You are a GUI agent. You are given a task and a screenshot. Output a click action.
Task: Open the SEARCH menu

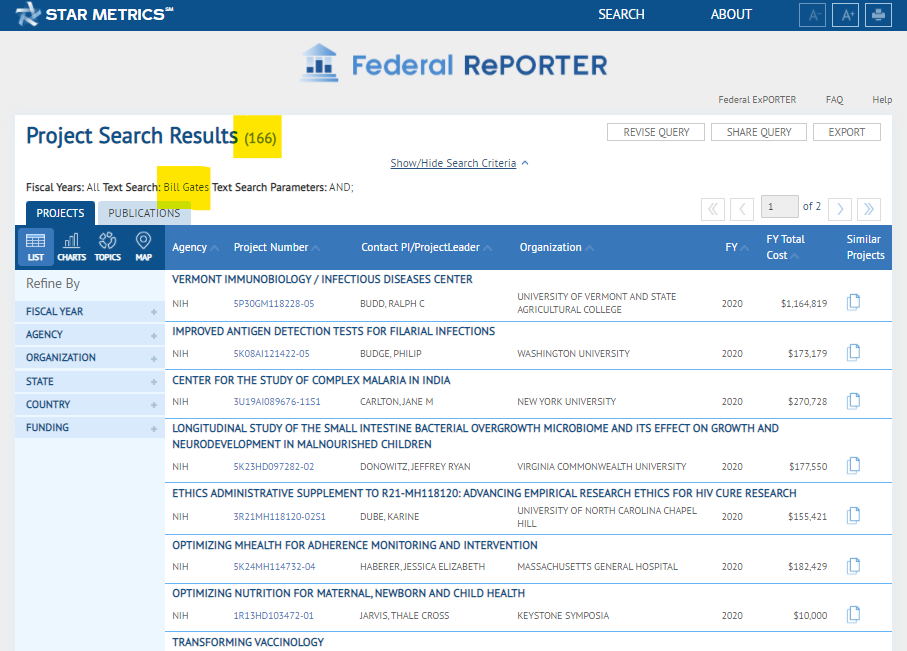click(621, 14)
